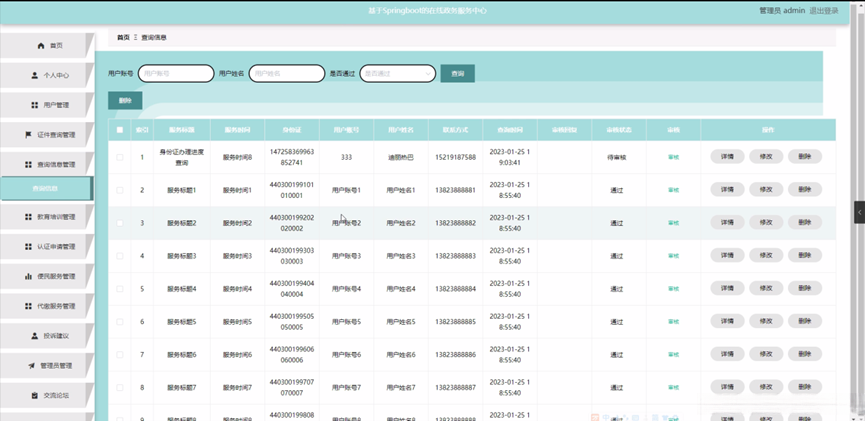Toggle the select-all checkbox in the table header
Screen dimensions: 865x421
click(x=120, y=130)
